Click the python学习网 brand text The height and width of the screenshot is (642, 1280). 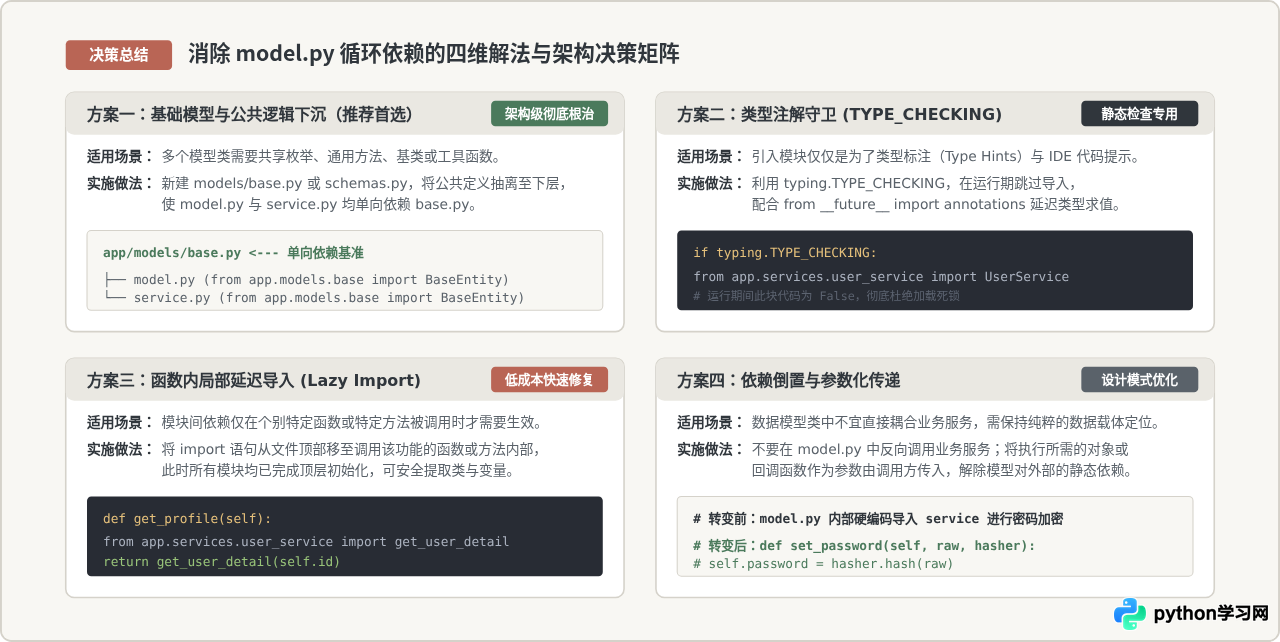[1211, 614]
